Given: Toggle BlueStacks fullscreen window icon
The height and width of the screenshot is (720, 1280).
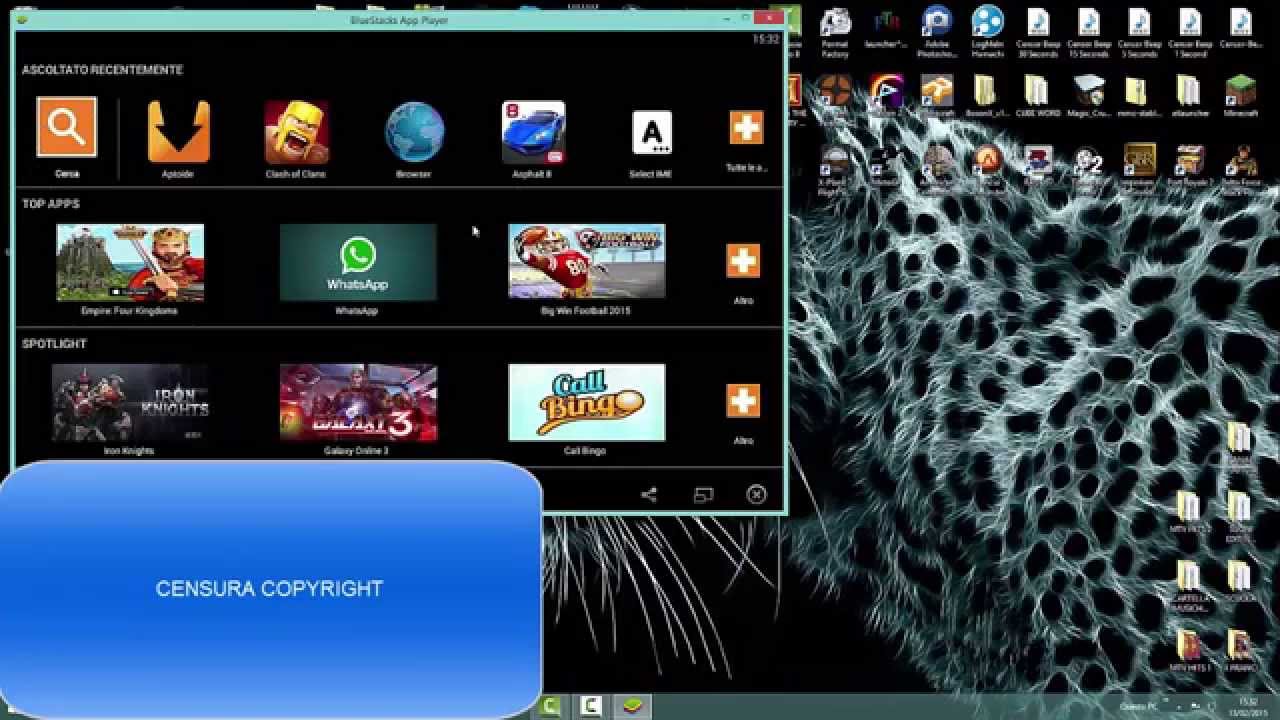Looking at the screenshot, I should pos(703,494).
